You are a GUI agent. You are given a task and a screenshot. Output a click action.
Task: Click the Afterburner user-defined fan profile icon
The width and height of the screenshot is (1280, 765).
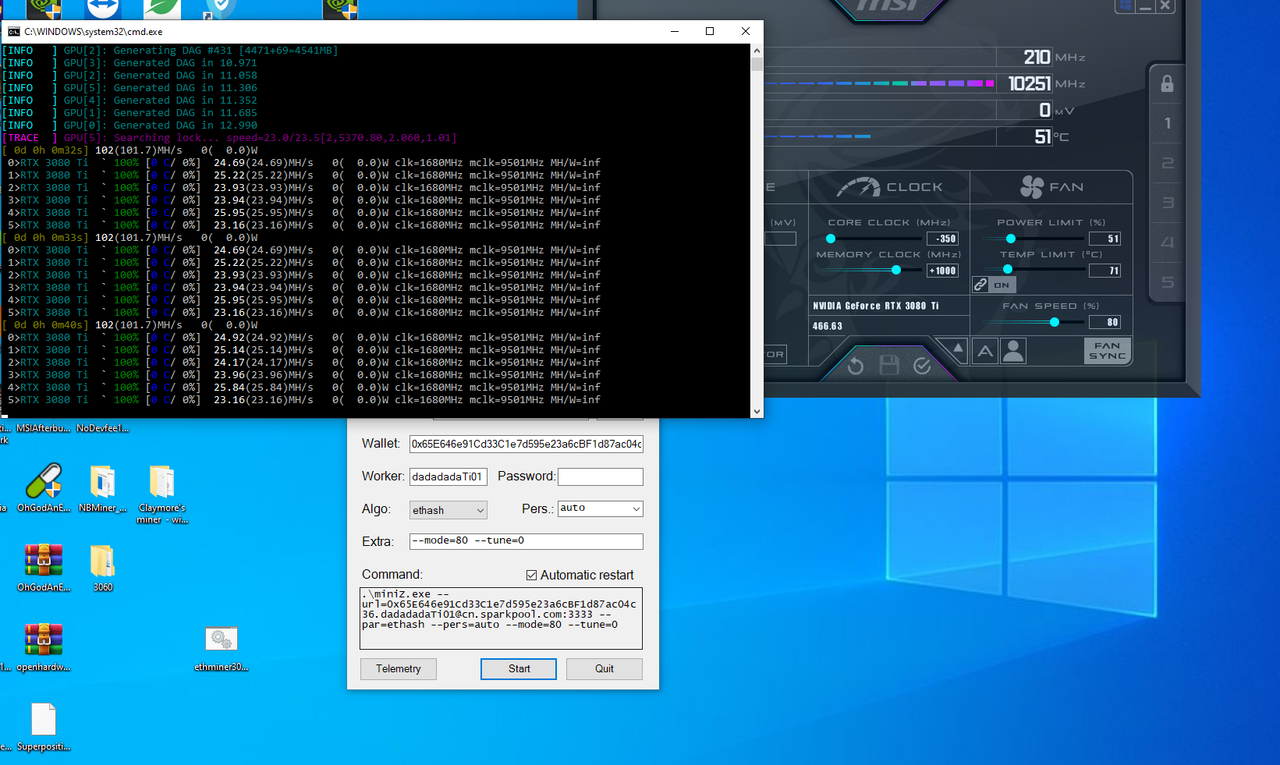coord(1013,351)
